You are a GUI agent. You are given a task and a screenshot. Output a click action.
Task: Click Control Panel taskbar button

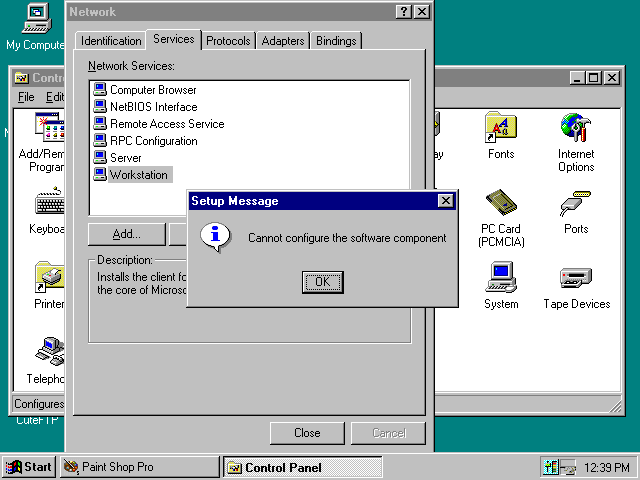(x=302, y=467)
